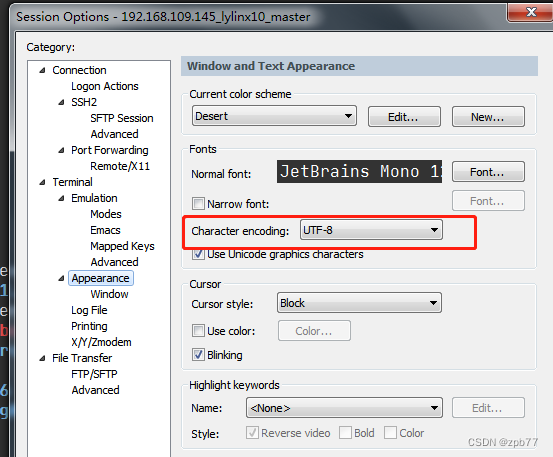Screen dimensions: 553x457
Task: Select Port Forwarding category
Action: point(110,150)
